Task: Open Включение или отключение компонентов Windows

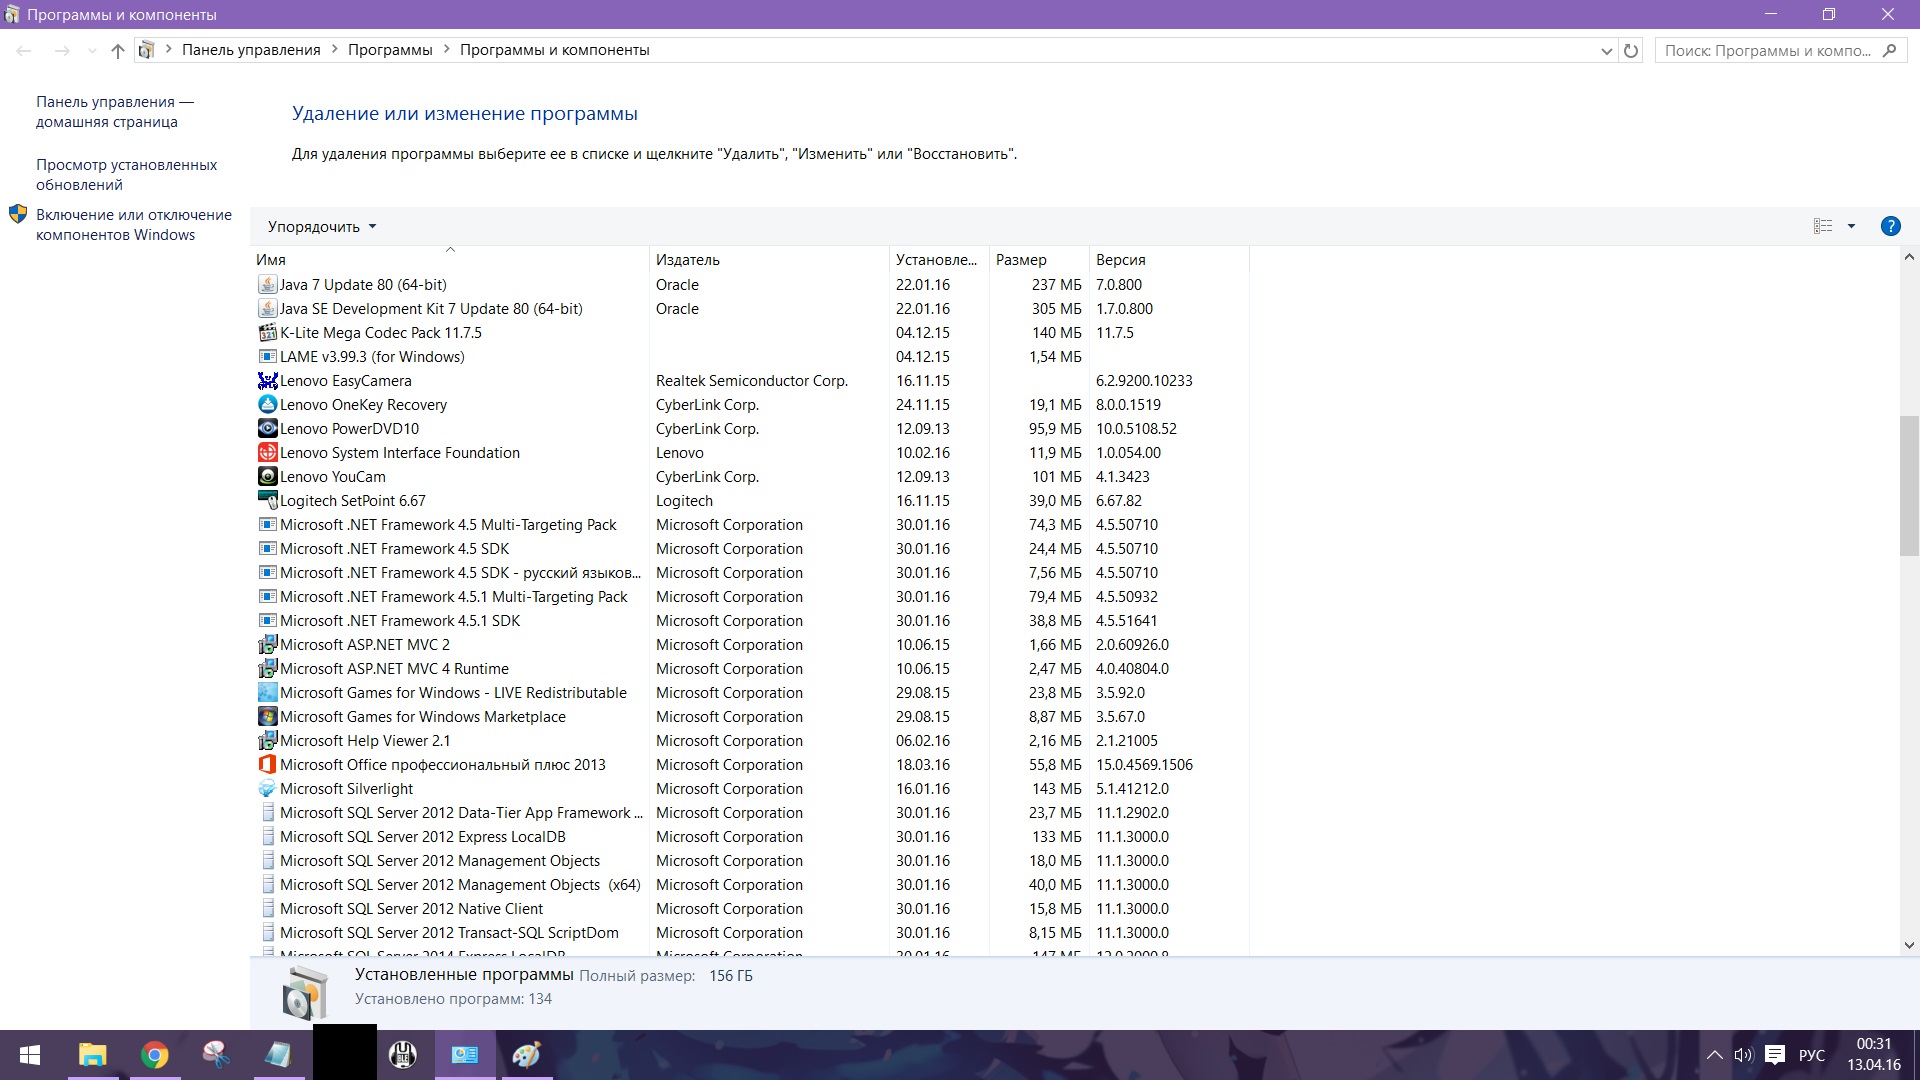Action: 134,225
